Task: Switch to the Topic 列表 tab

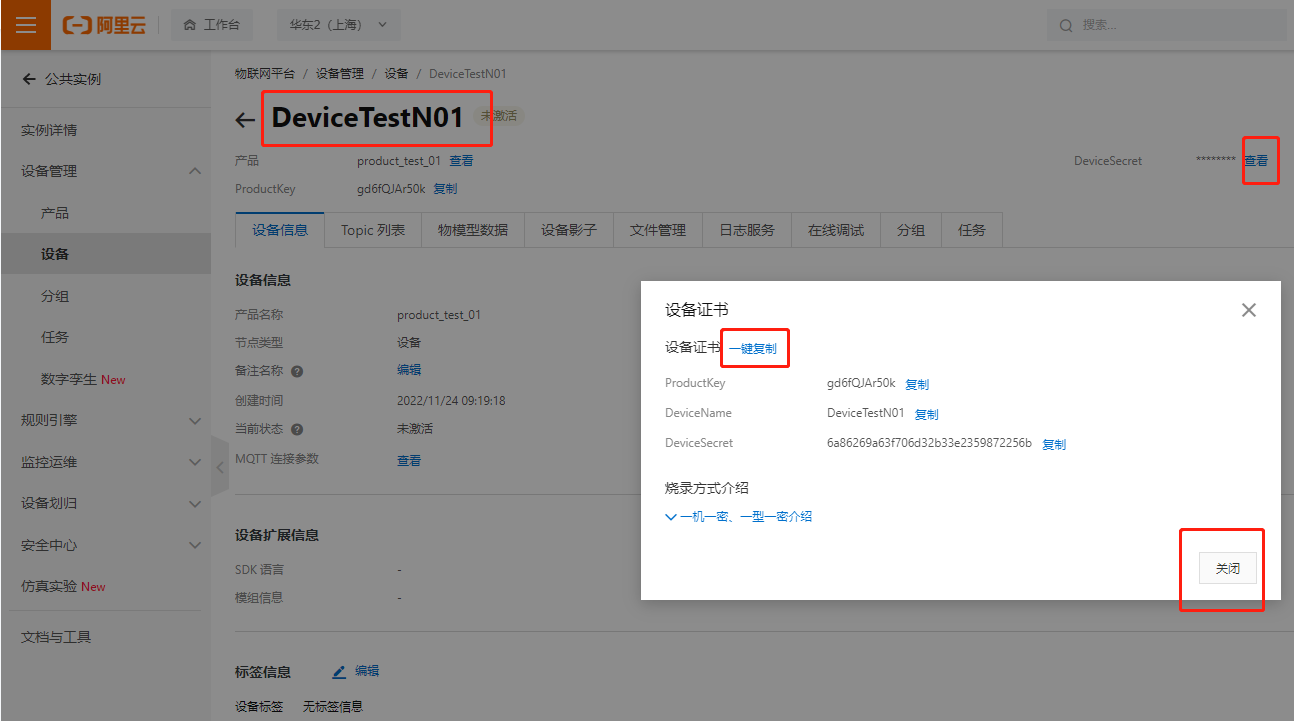Action: [x=373, y=230]
